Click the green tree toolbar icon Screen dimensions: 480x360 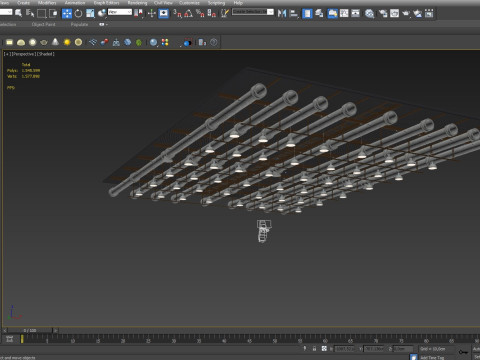click(139, 42)
